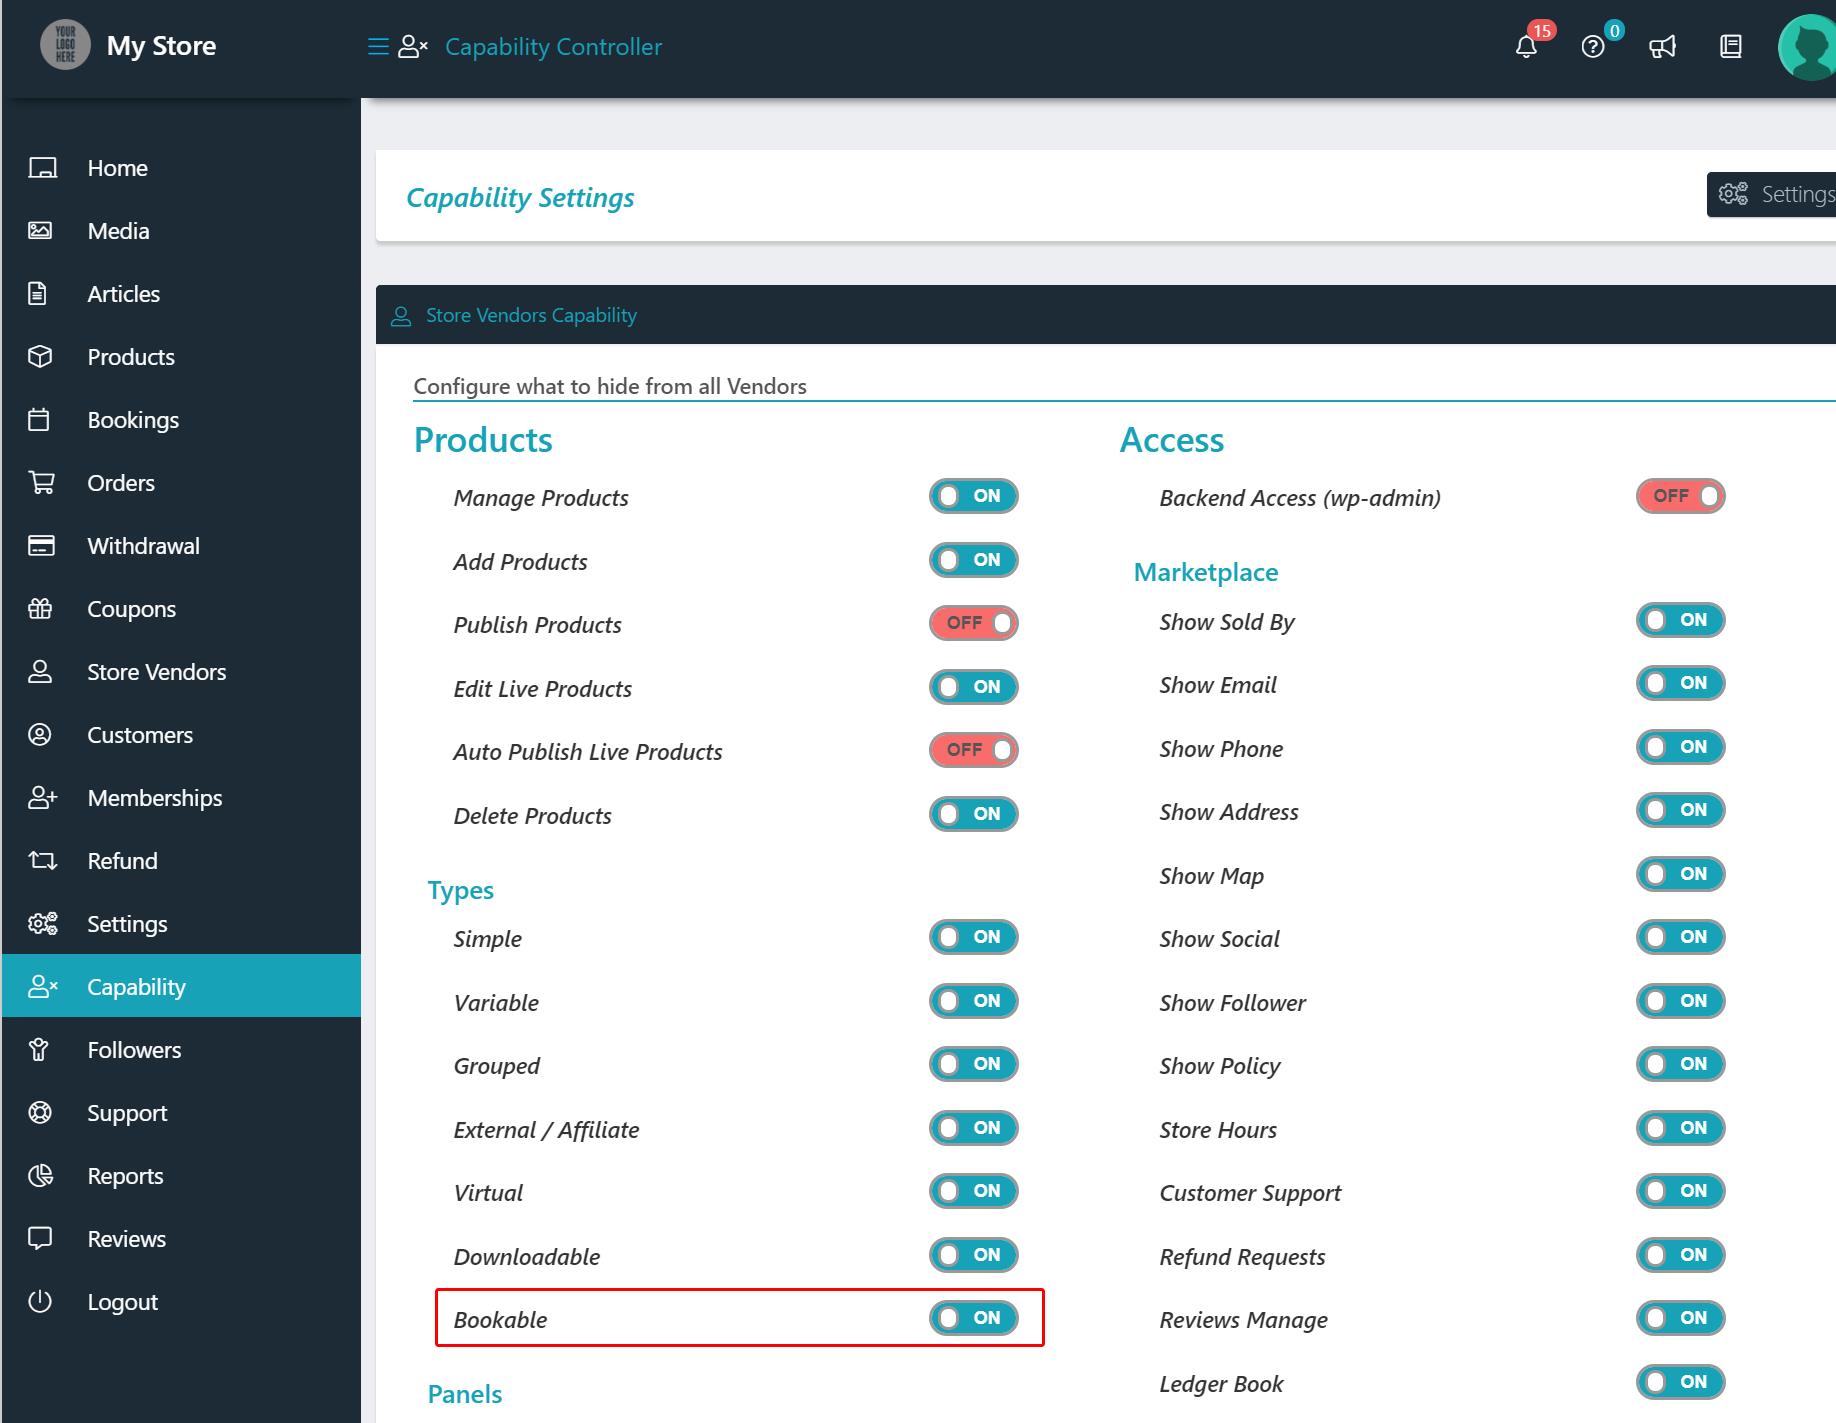The width and height of the screenshot is (1836, 1423).
Task: Click the Bookings calendar icon
Action: coord(39,420)
